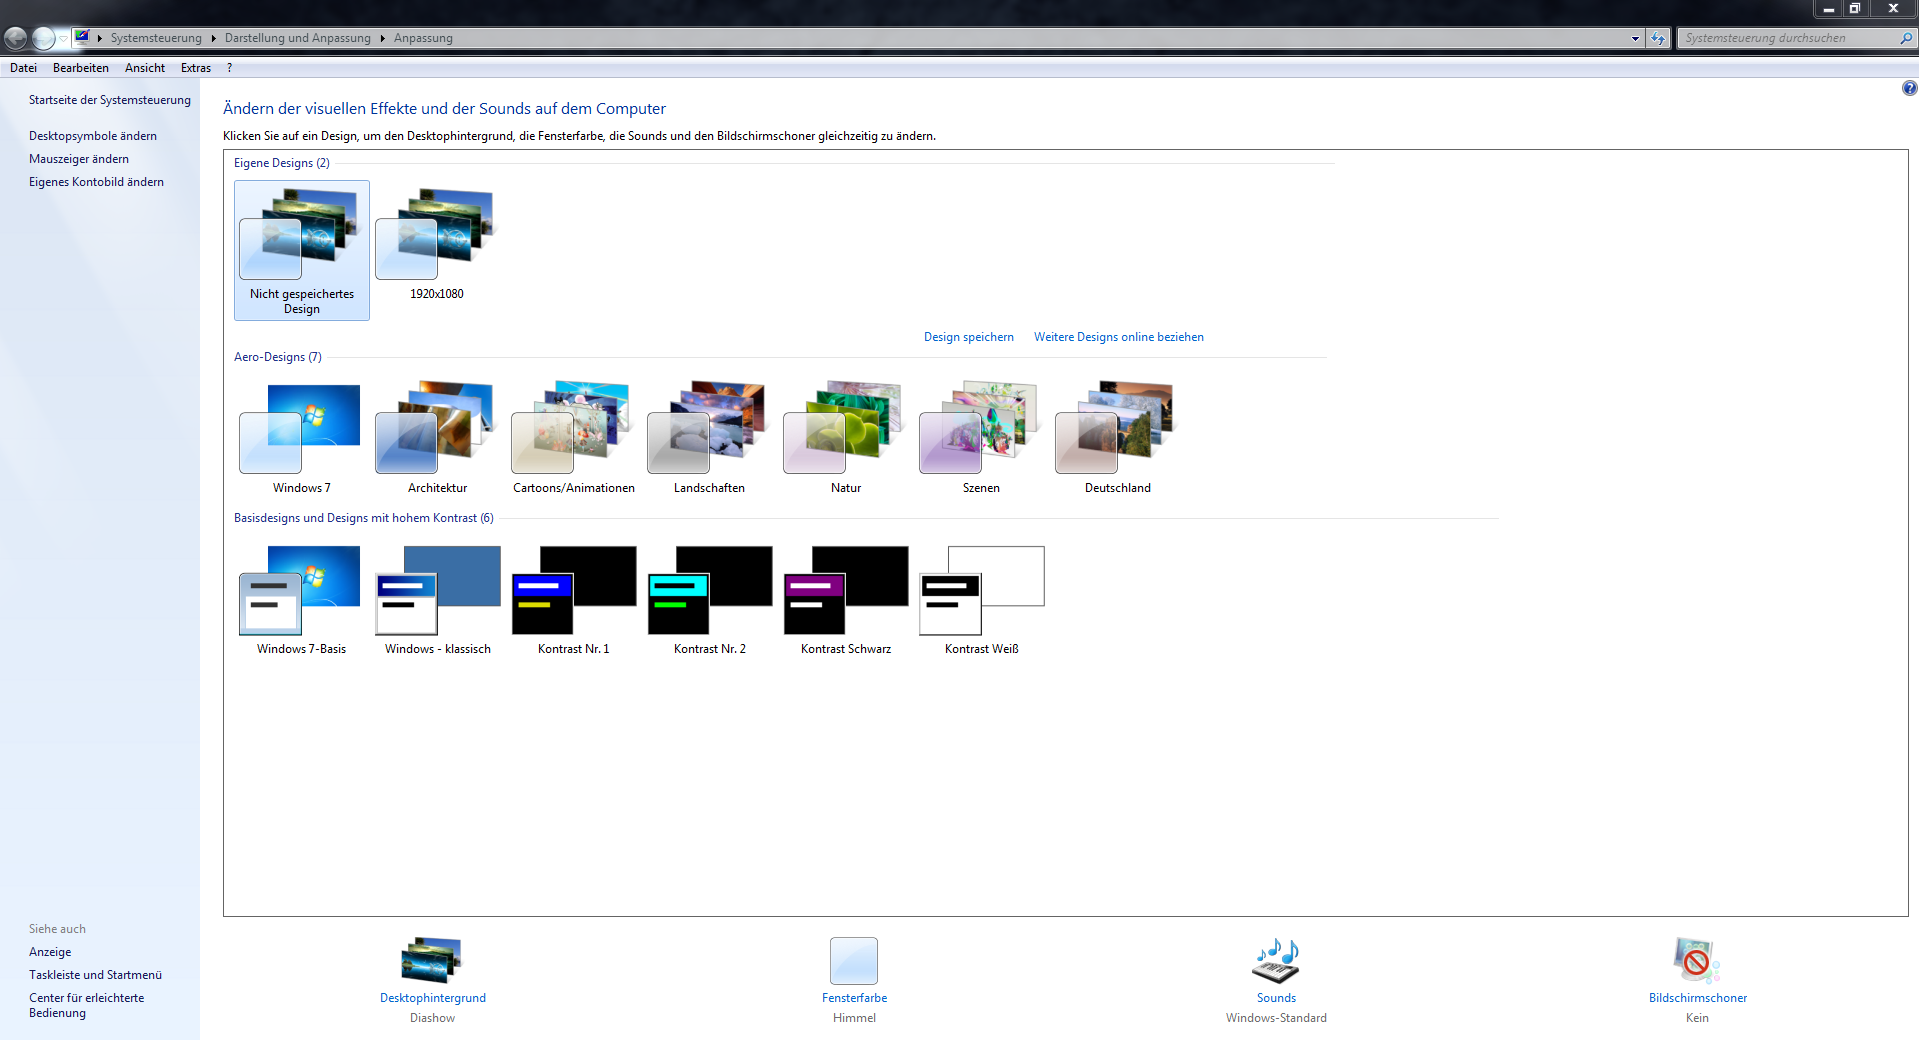Open Taskleiste und Startmenü link

pyautogui.click(x=95, y=975)
